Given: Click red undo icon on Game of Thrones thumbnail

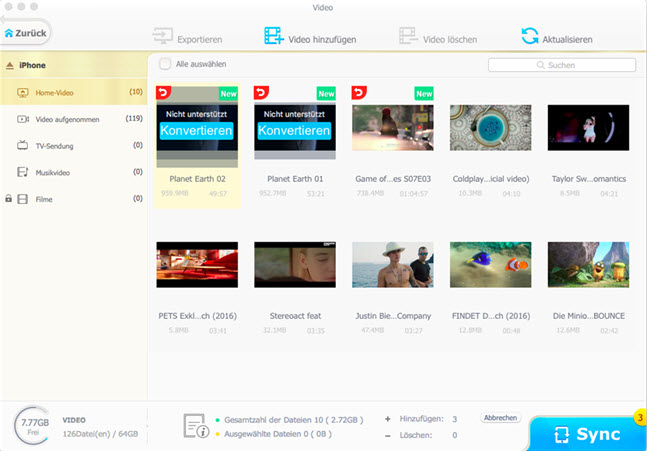Looking at the screenshot, I should 360,93.
